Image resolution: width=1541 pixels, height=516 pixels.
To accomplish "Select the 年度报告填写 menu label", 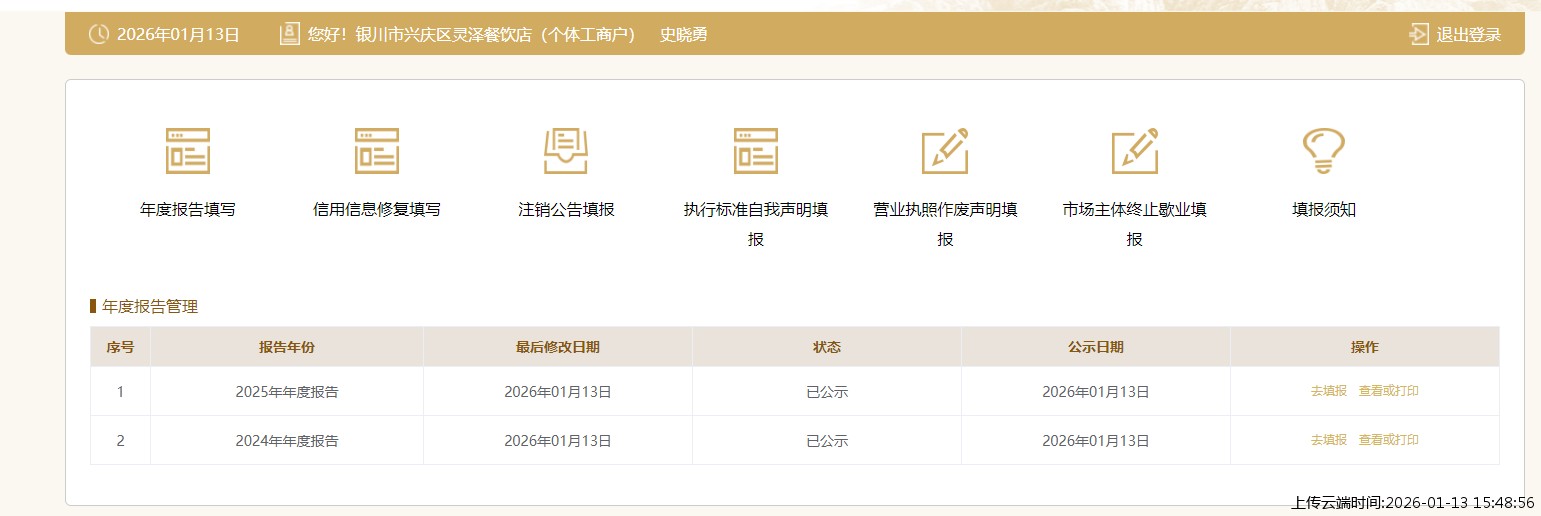I will [x=188, y=210].
